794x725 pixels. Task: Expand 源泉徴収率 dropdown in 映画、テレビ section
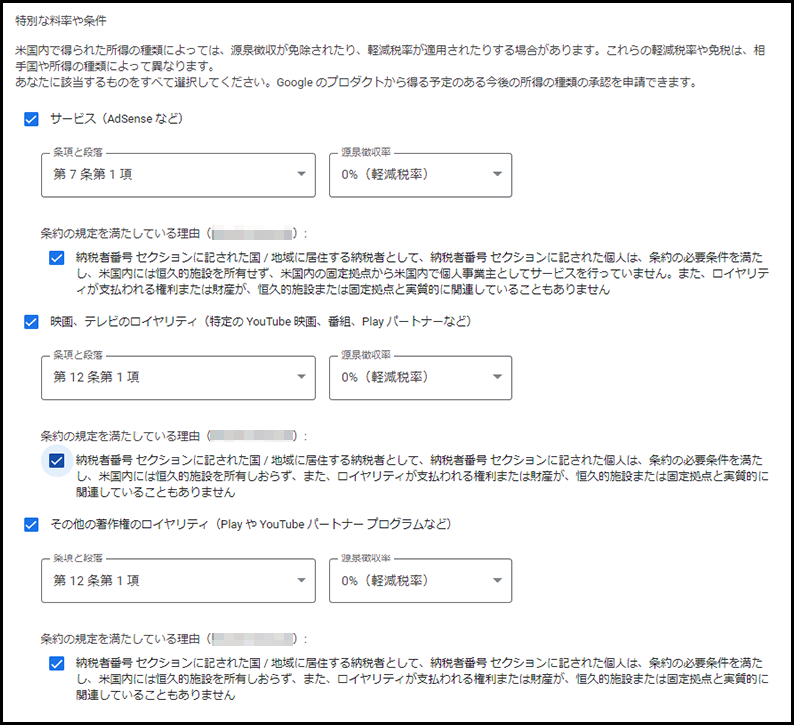[420, 378]
